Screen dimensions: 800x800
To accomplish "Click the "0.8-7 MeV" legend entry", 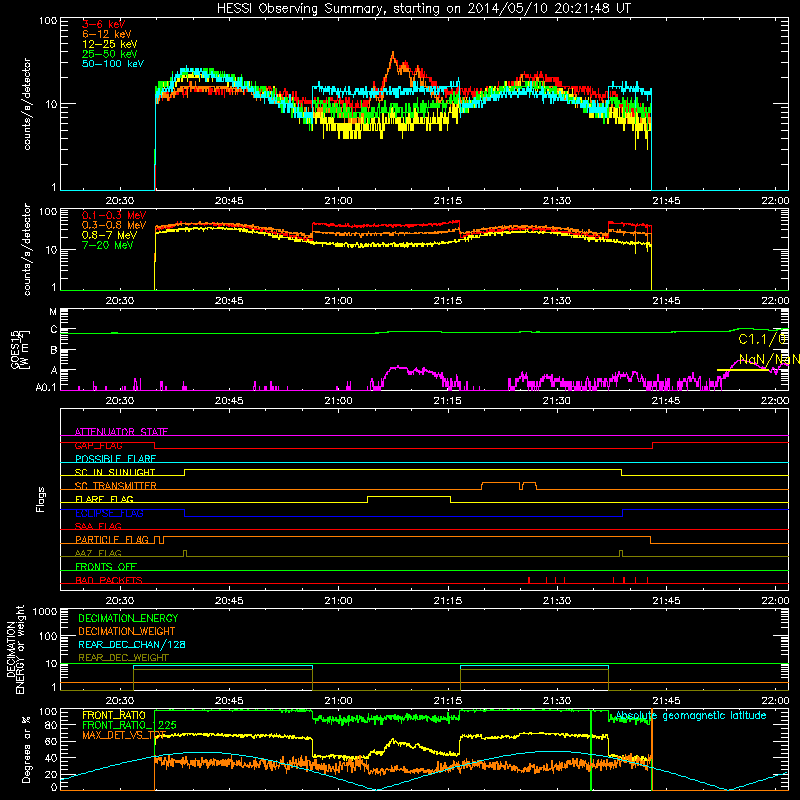I will click(x=109, y=236).
